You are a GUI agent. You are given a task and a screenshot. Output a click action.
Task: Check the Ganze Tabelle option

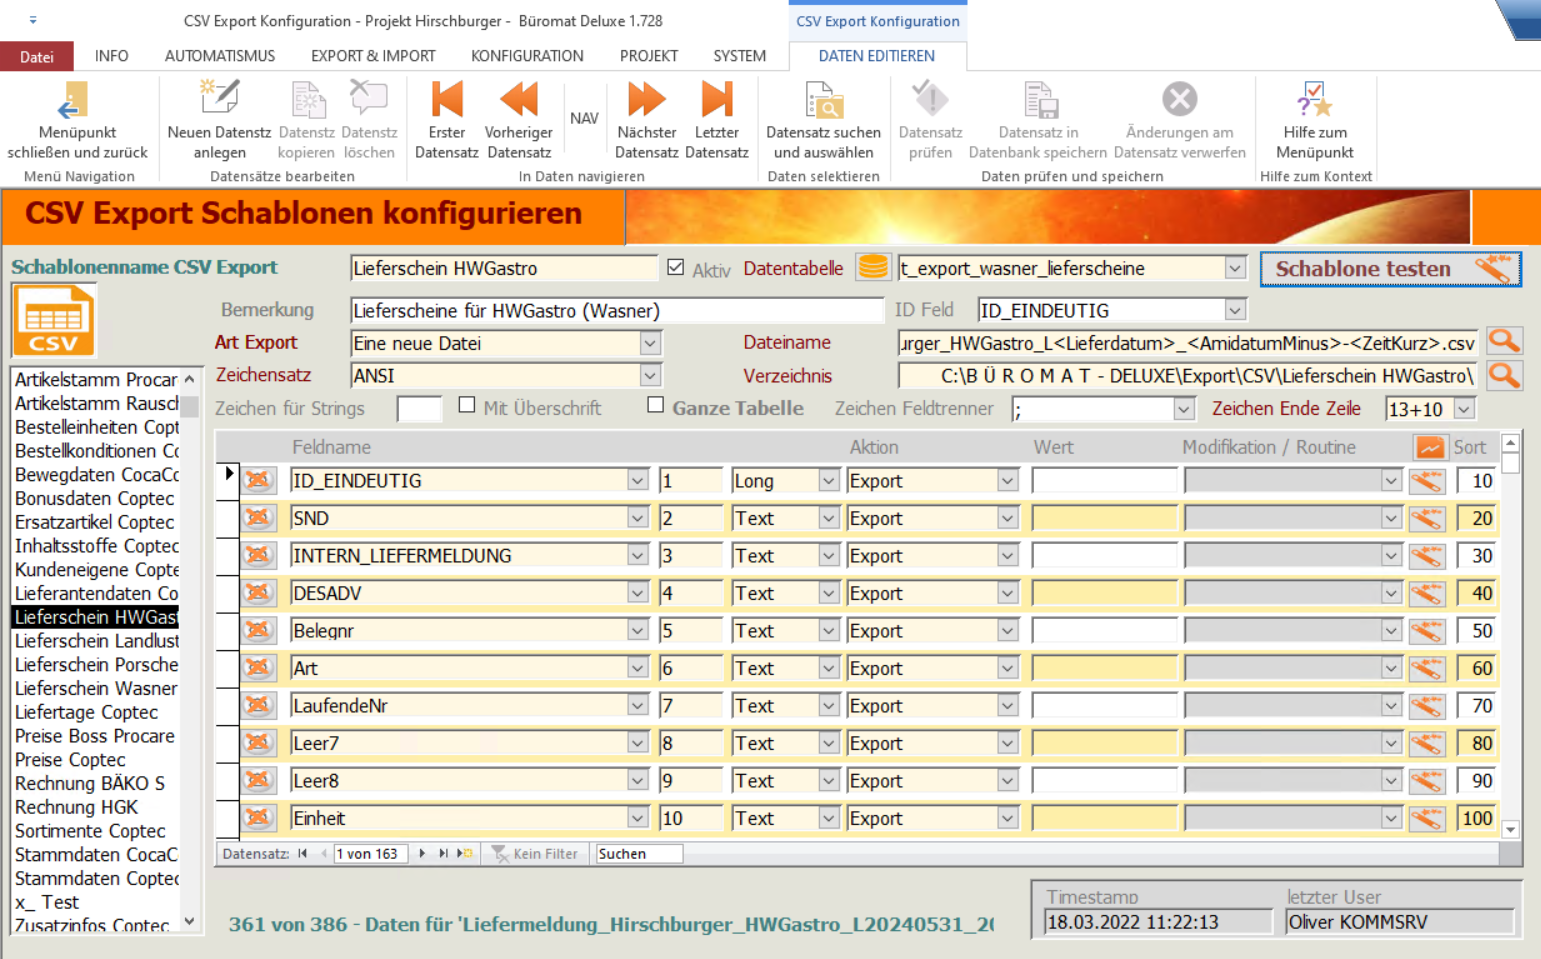click(x=655, y=405)
